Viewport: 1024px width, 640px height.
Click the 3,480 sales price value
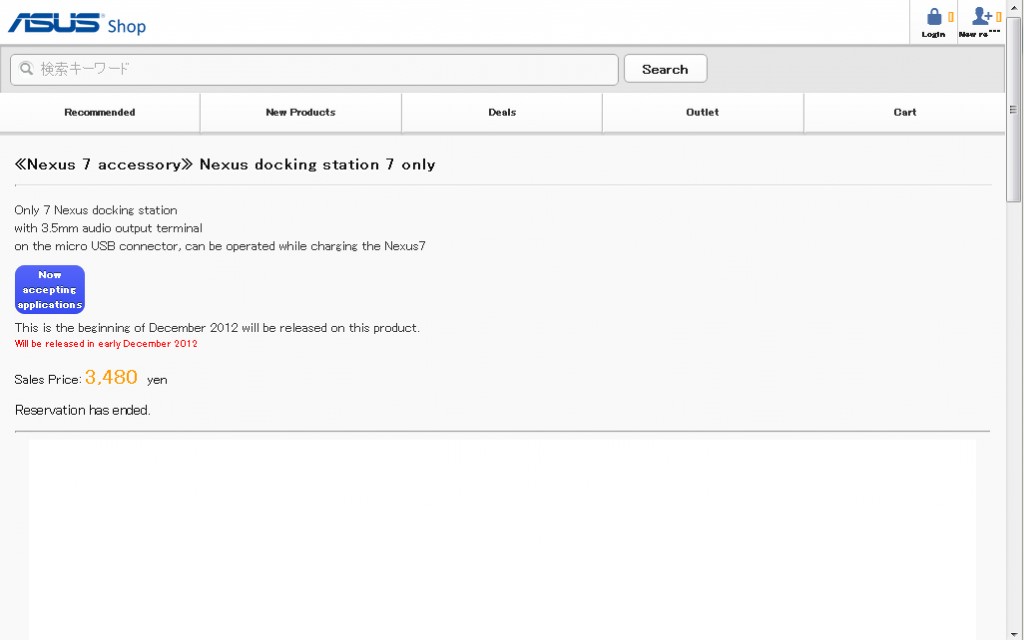tap(111, 377)
